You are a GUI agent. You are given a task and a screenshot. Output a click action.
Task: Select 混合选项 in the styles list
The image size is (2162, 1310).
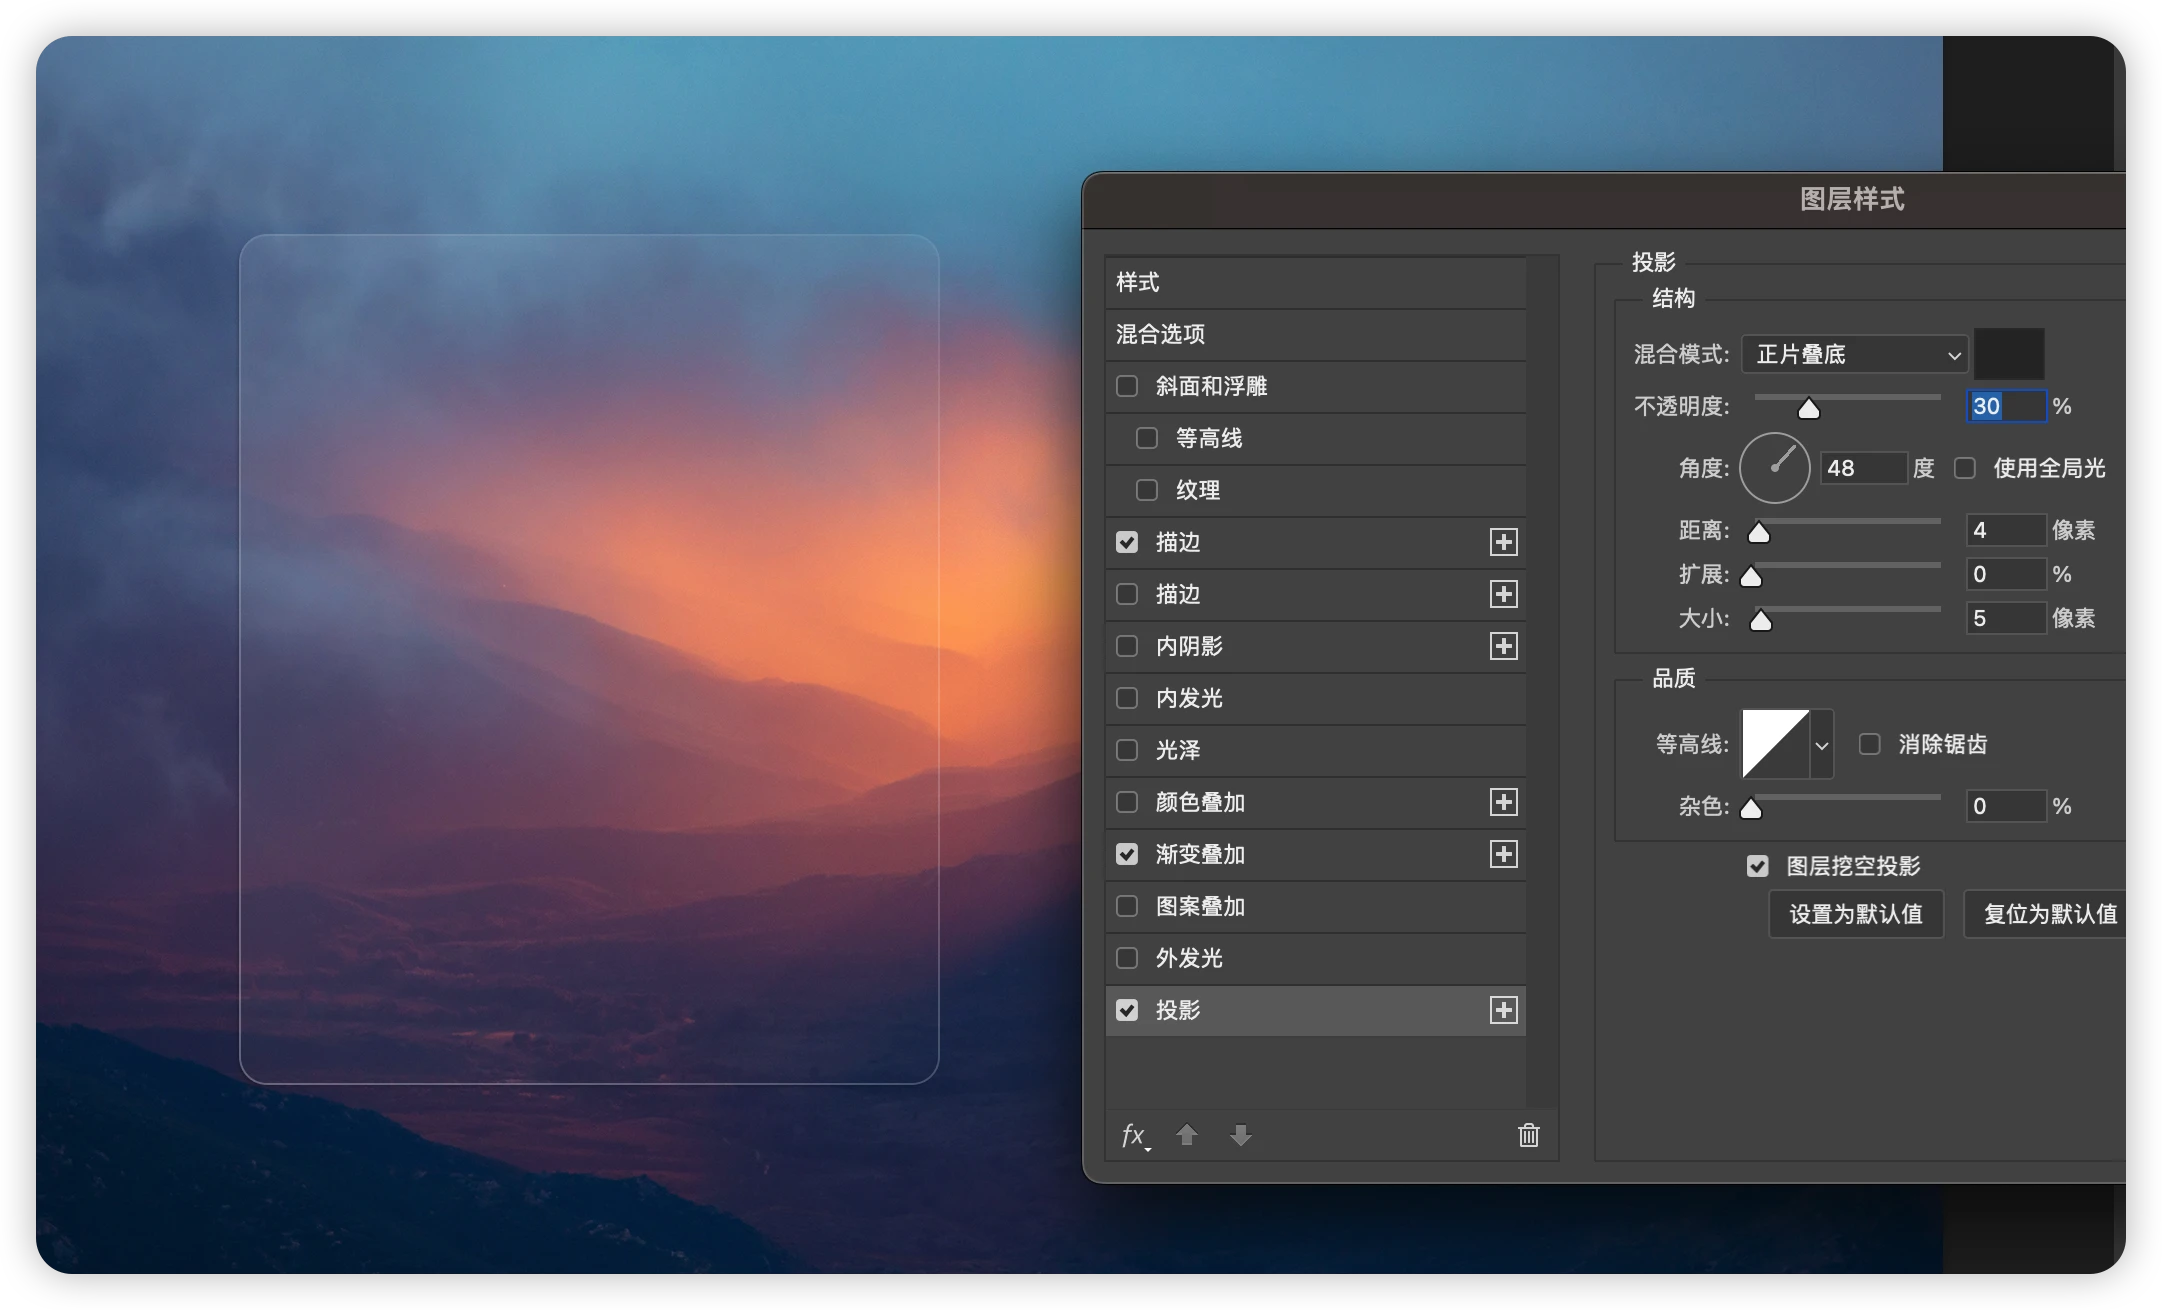(1315, 334)
